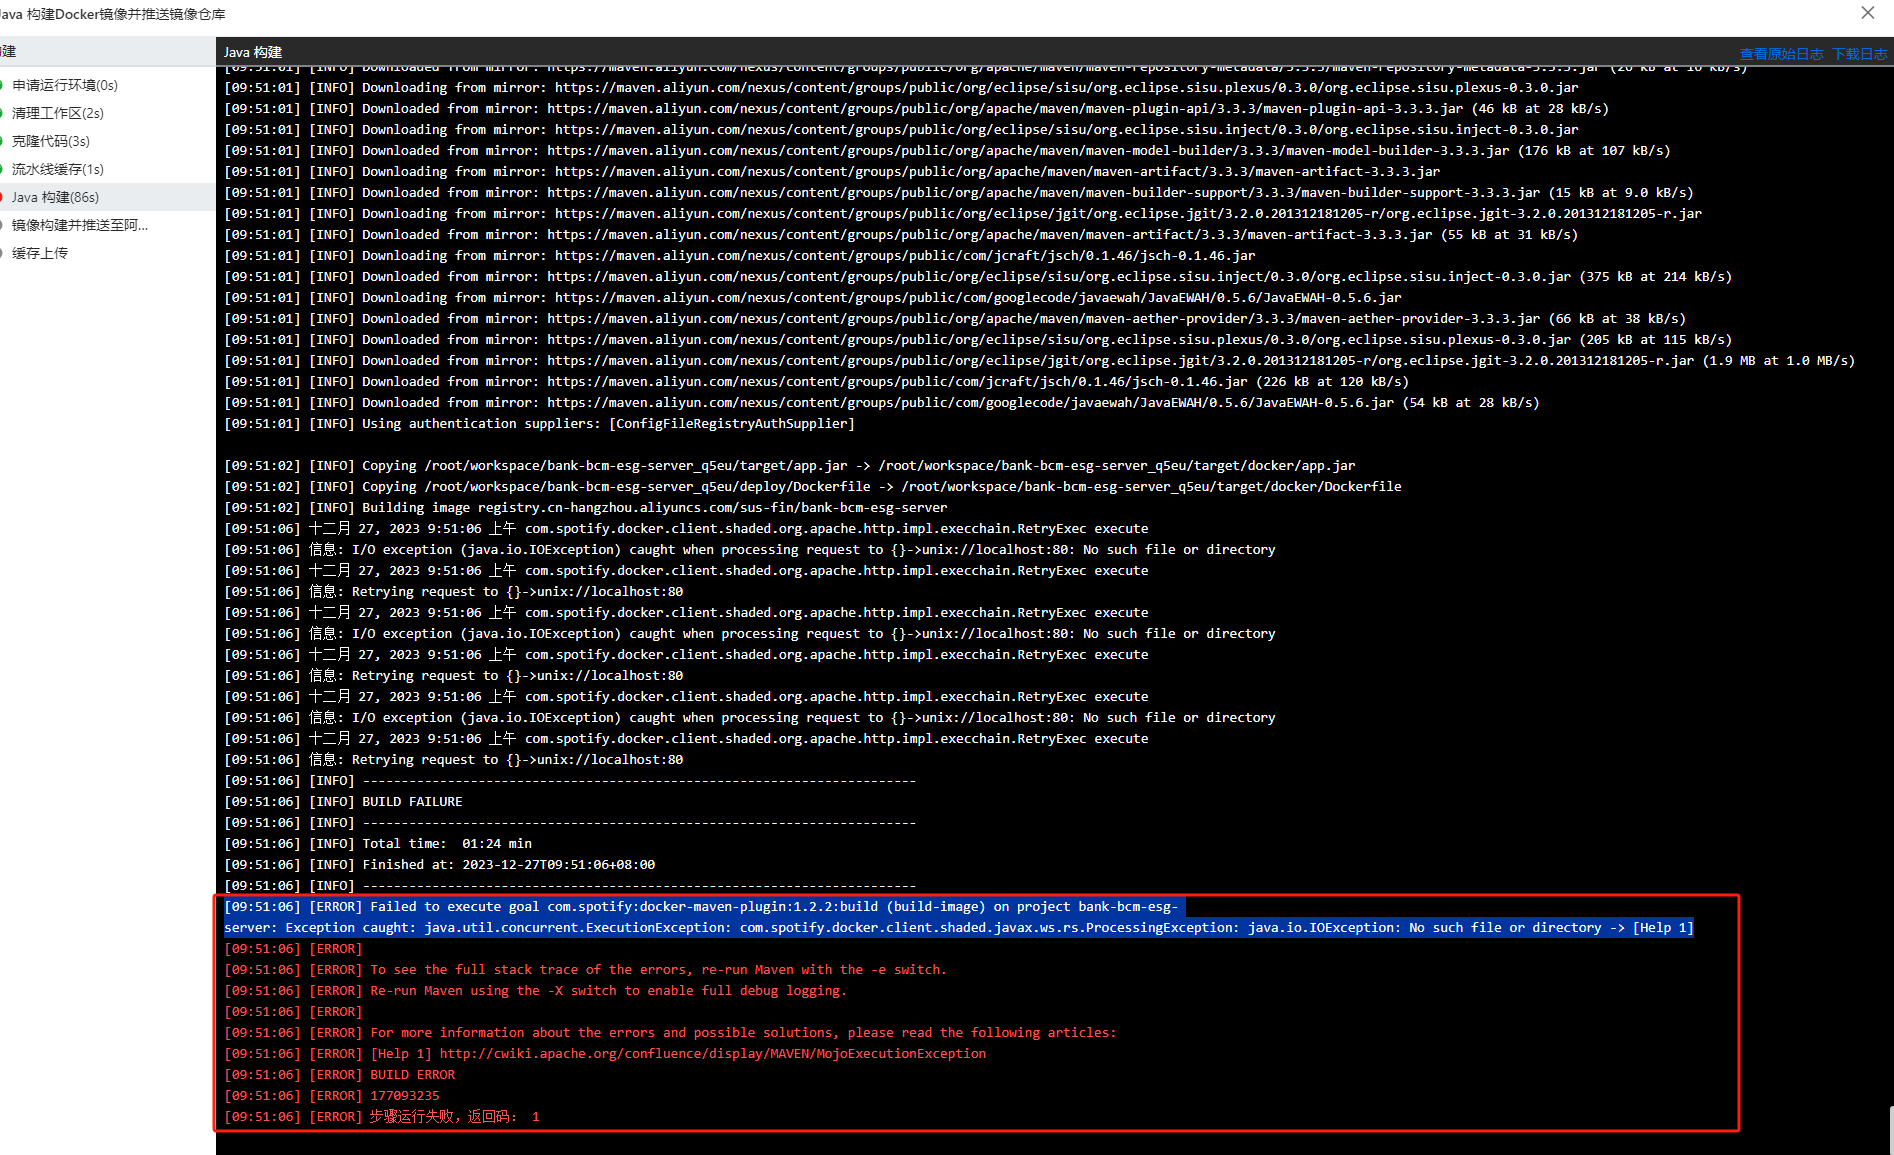Viewport: 1894px width, 1155px height.
Task: Select the 流水线缓存(1s) step
Action: [58, 169]
